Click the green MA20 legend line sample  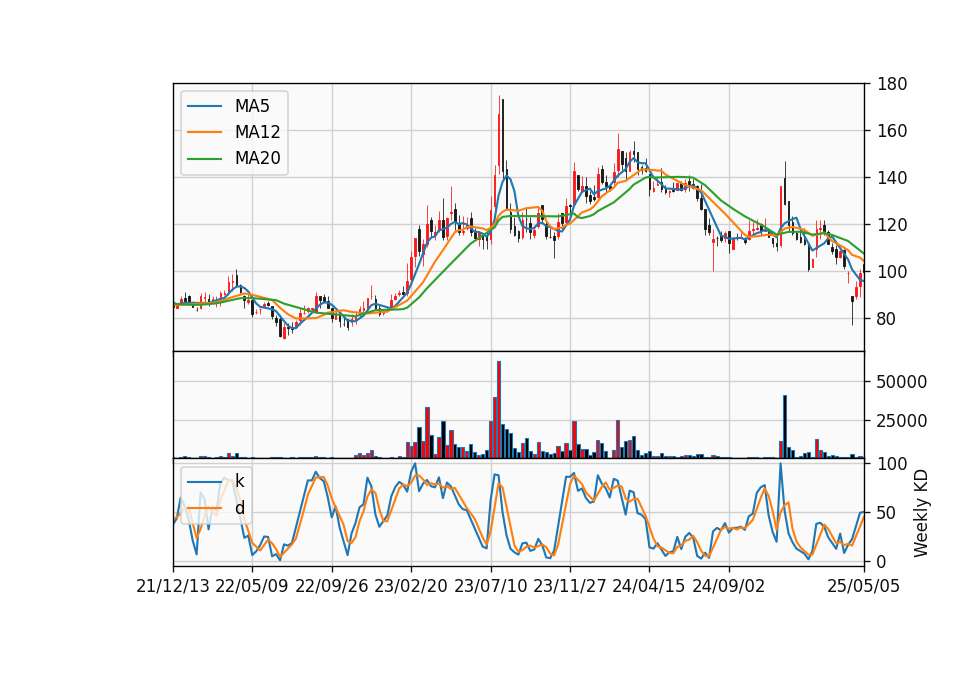pos(204,159)
